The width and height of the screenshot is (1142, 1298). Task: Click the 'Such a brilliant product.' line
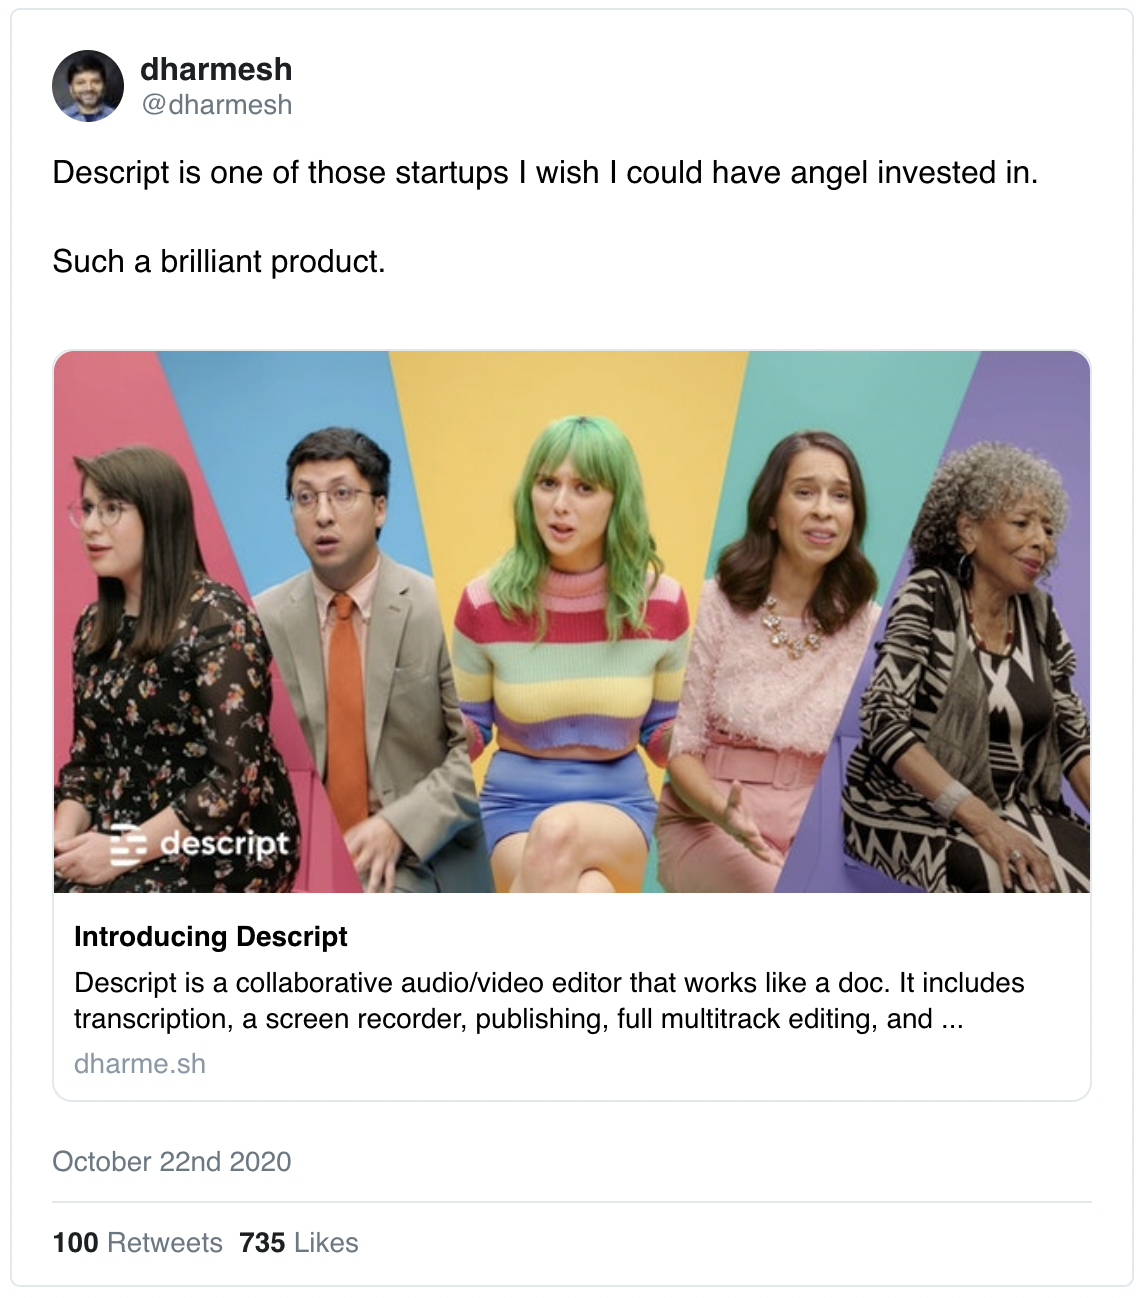[x=218, y=262]
